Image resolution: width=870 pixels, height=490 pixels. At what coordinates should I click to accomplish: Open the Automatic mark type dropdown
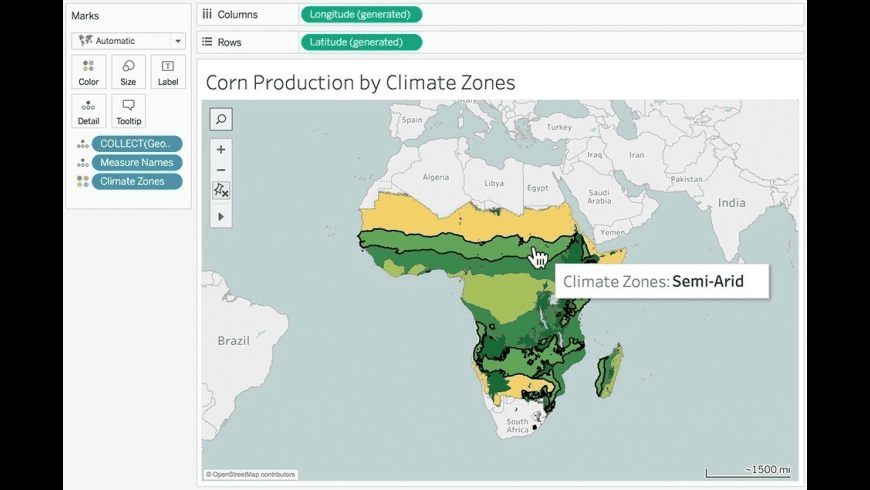tap(128, 41)
